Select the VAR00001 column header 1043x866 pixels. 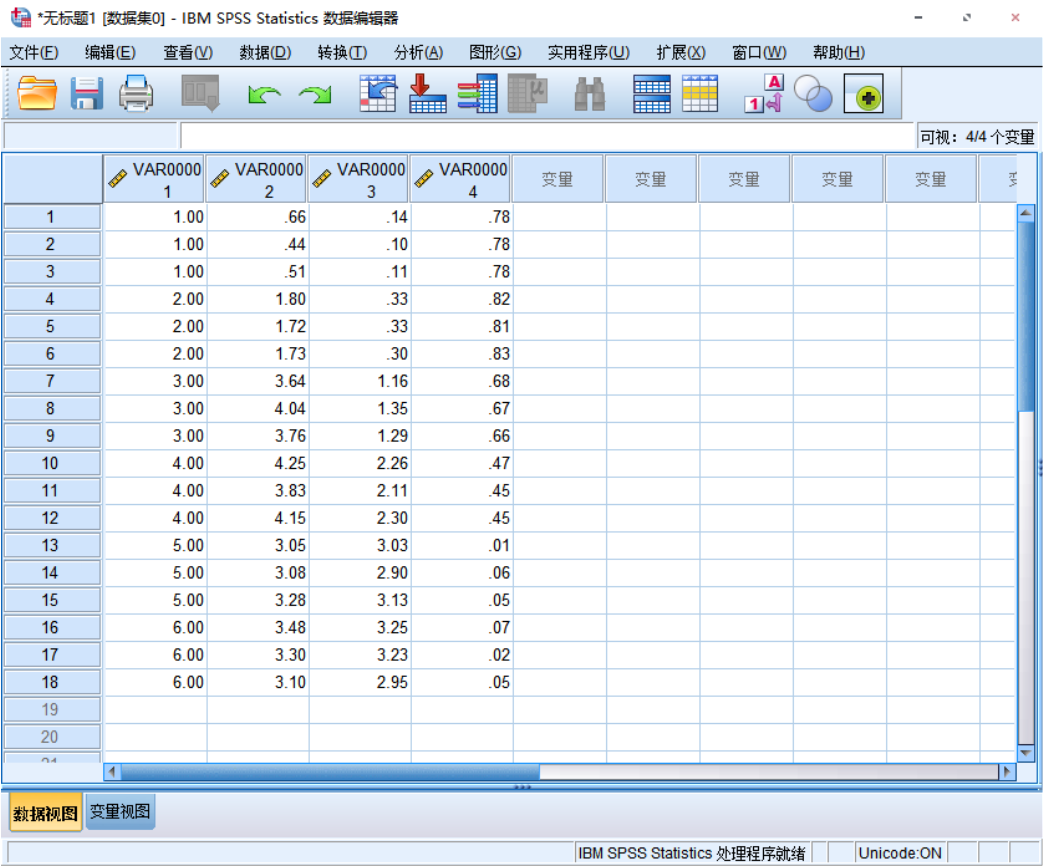[154, 180]
